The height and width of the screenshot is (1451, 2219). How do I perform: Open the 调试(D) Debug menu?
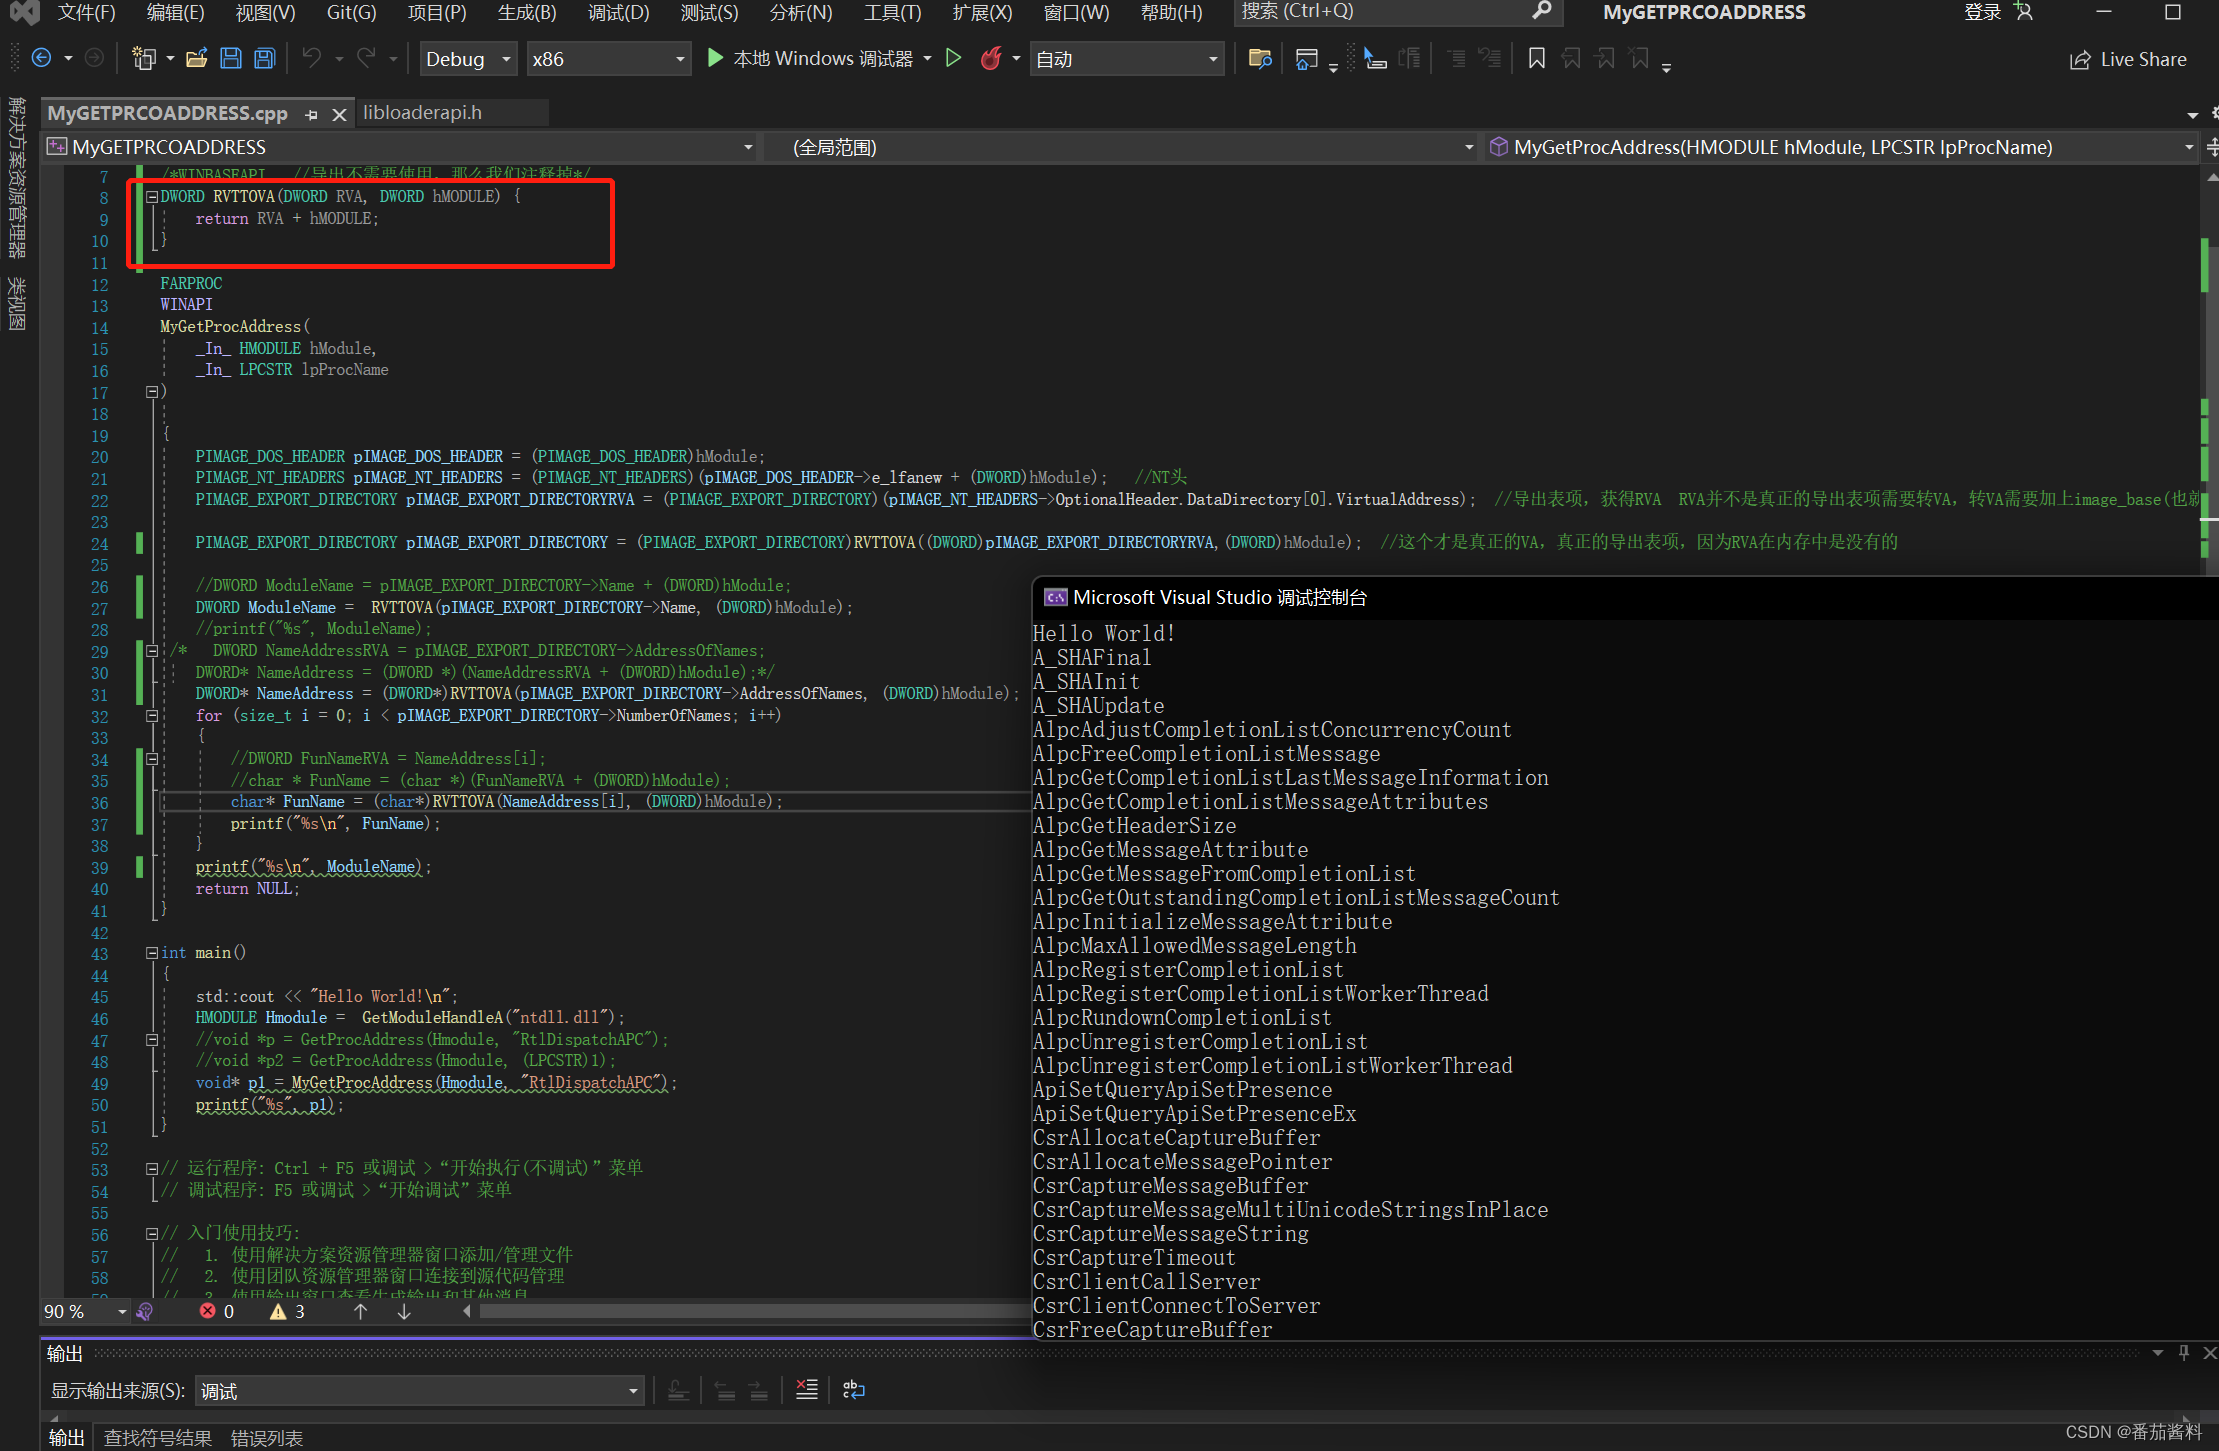point(618,13)
